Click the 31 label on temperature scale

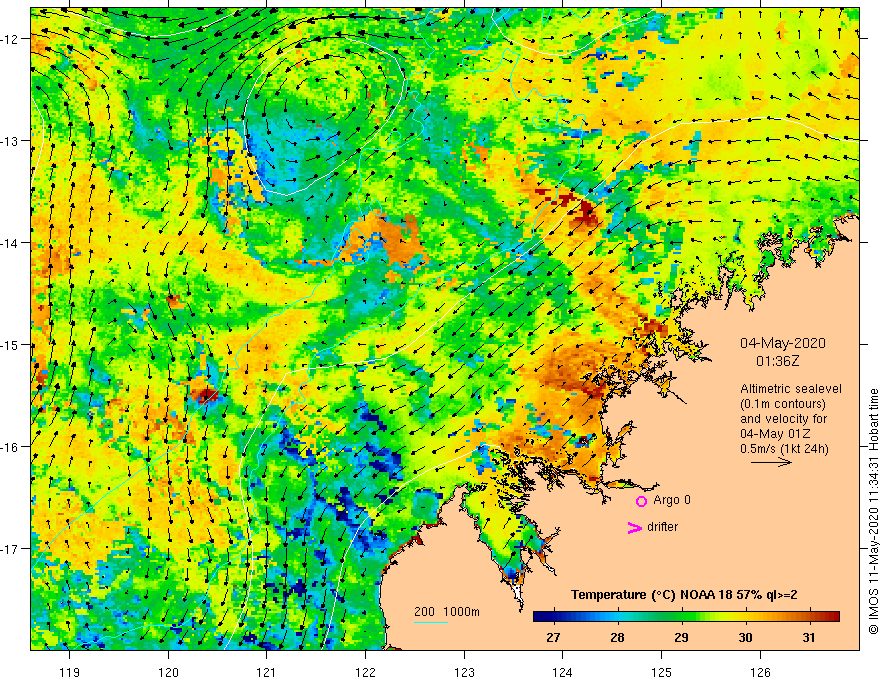(809, 637)
